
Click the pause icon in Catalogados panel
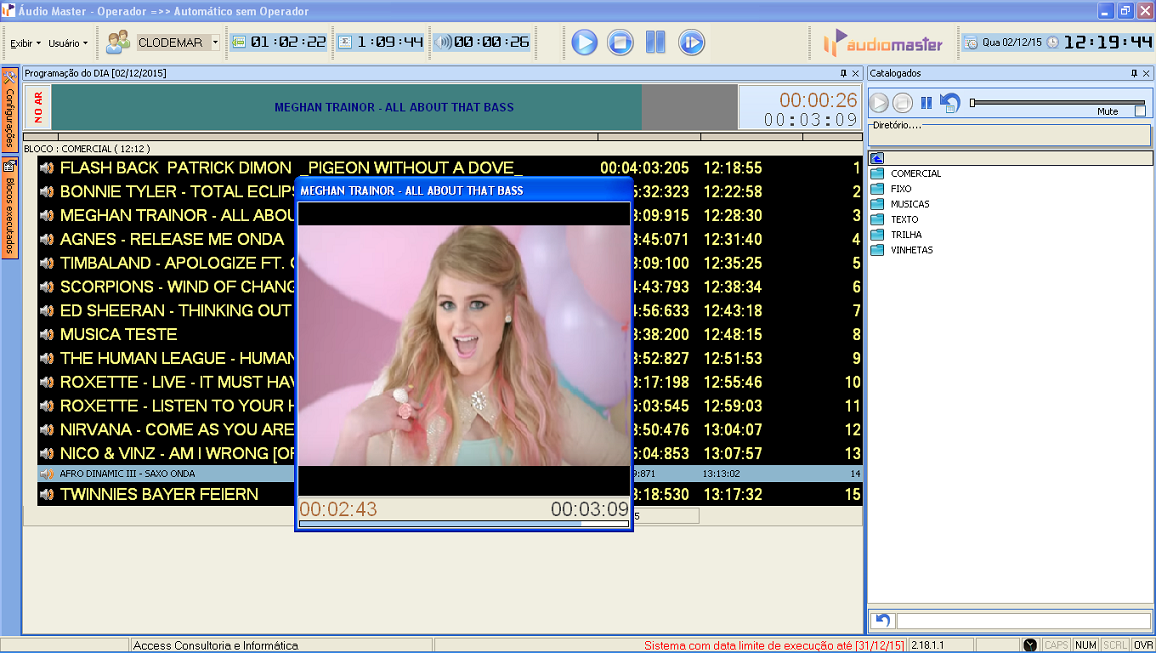926,102
